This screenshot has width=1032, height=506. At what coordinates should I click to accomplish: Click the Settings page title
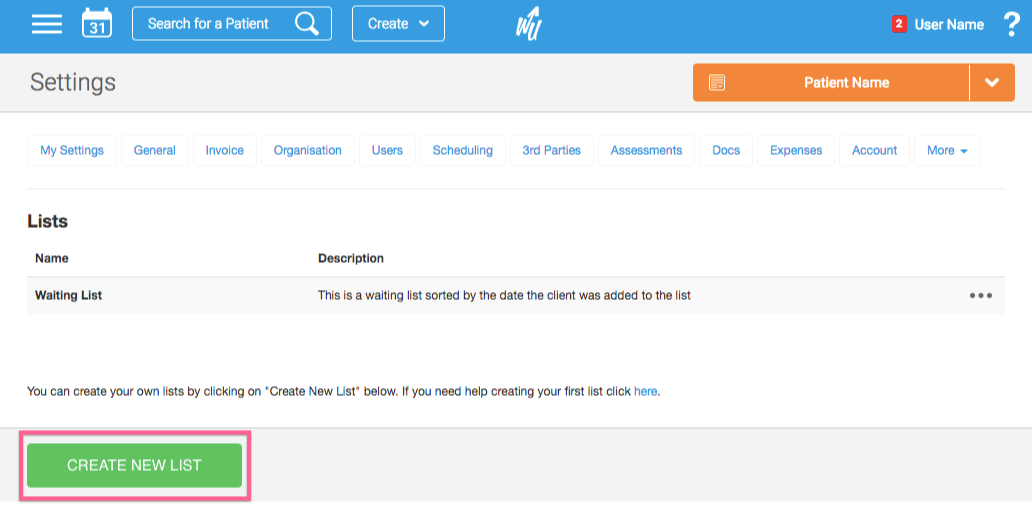point(73,83)
